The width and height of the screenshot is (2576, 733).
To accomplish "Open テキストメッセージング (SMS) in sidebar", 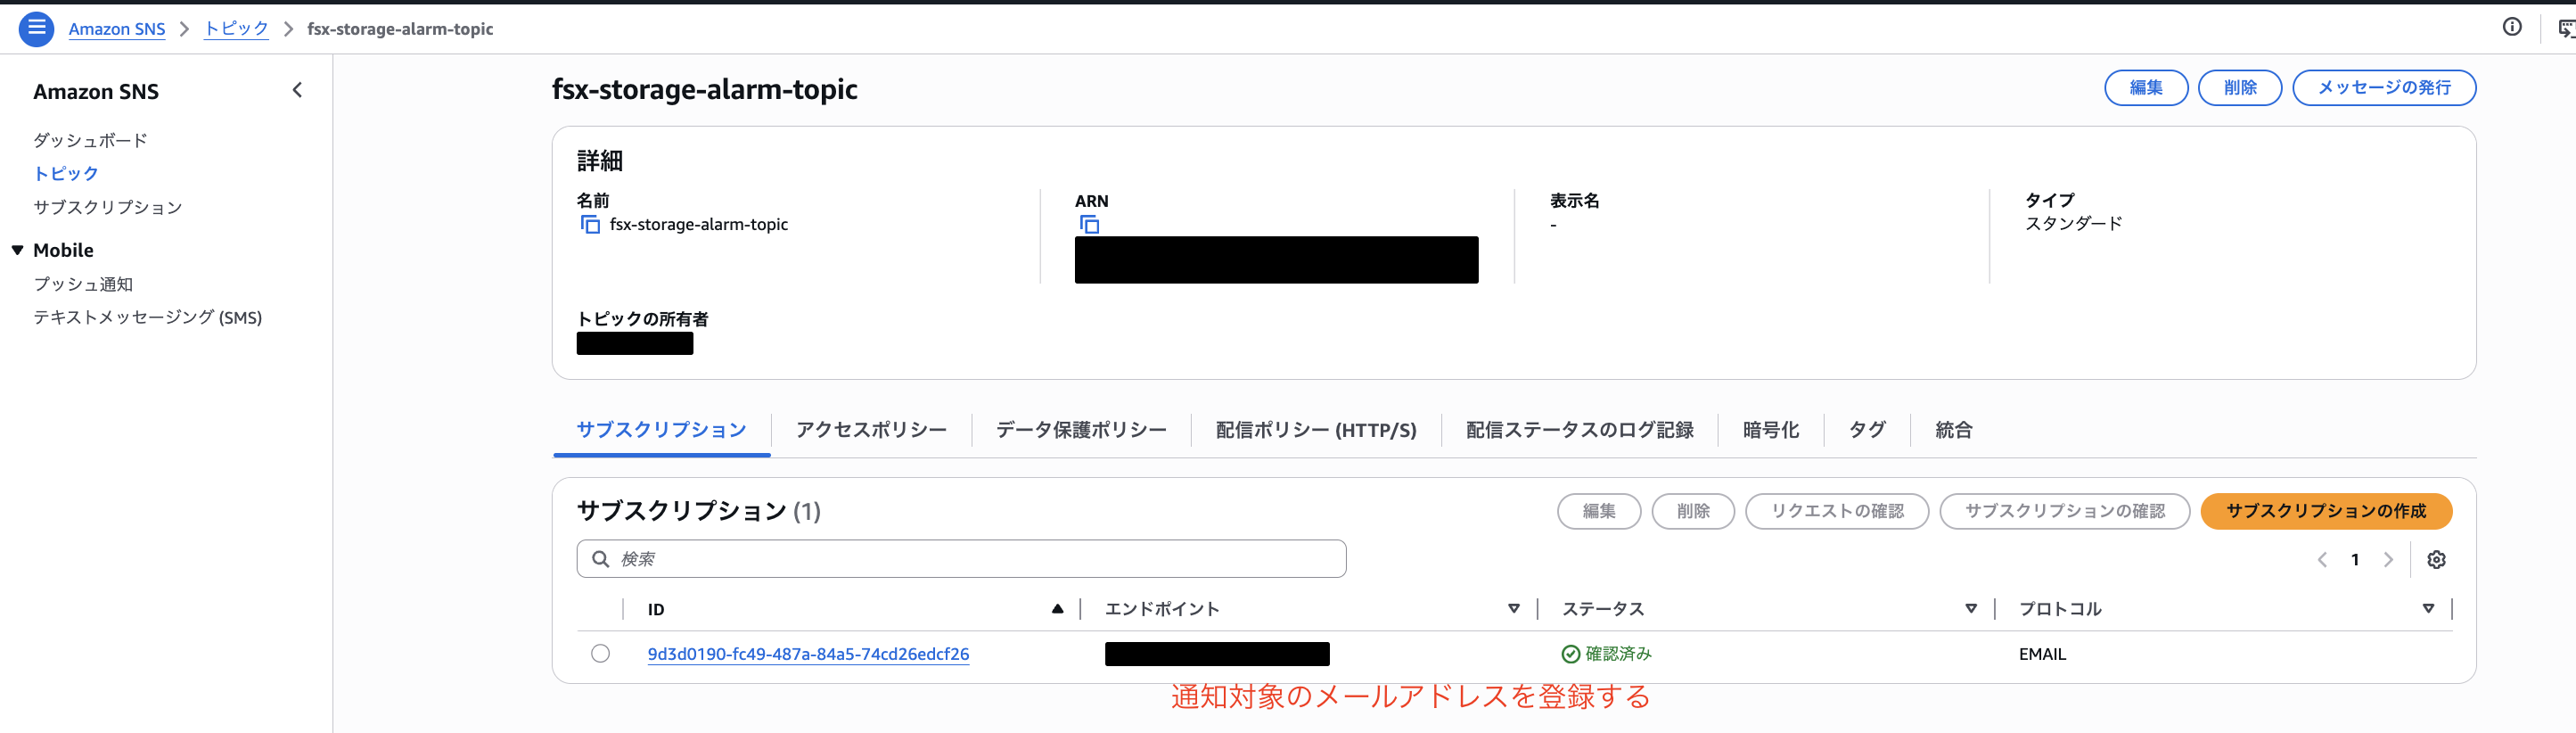I will tap(147, 317).
